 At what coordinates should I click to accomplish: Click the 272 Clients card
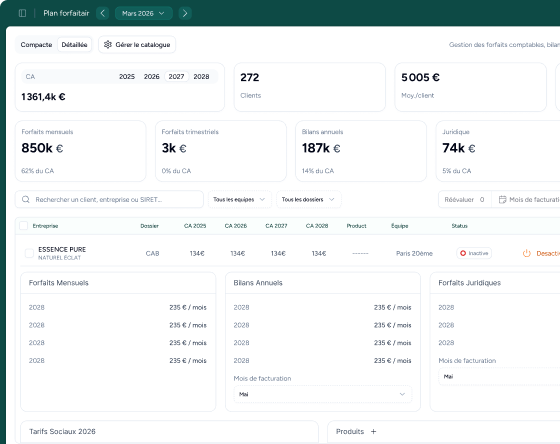point(310,87)
